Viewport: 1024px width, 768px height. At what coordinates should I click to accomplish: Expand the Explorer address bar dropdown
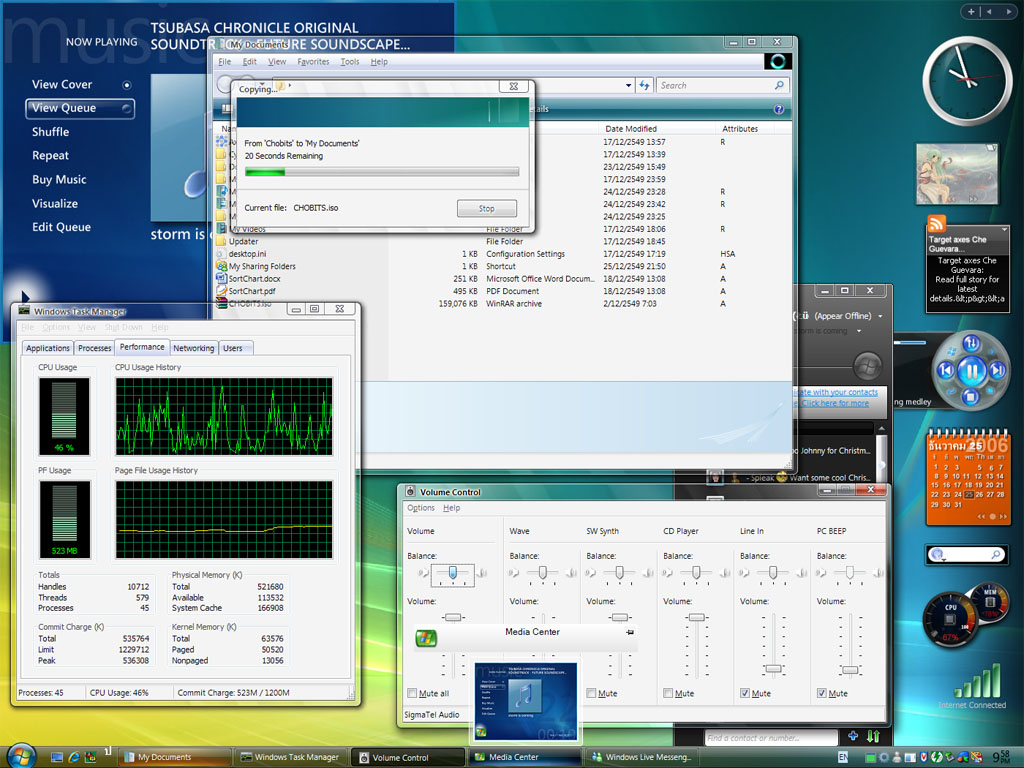click(628, 86)
